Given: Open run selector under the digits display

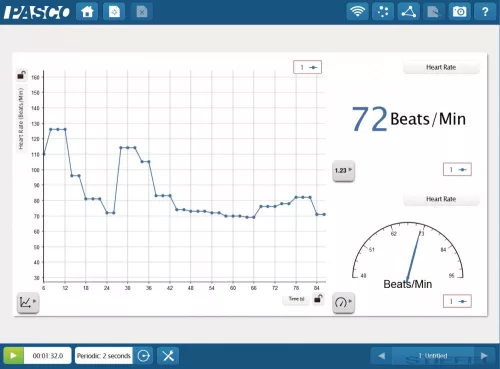Looking at the screenshot, I should pos(457,169).
